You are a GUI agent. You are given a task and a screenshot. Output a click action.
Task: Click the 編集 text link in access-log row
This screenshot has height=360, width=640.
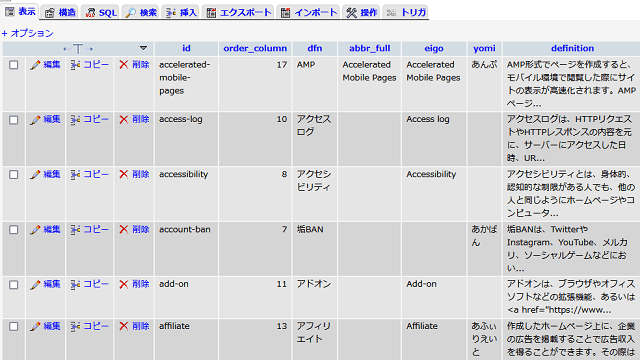[x=52, y=119]
